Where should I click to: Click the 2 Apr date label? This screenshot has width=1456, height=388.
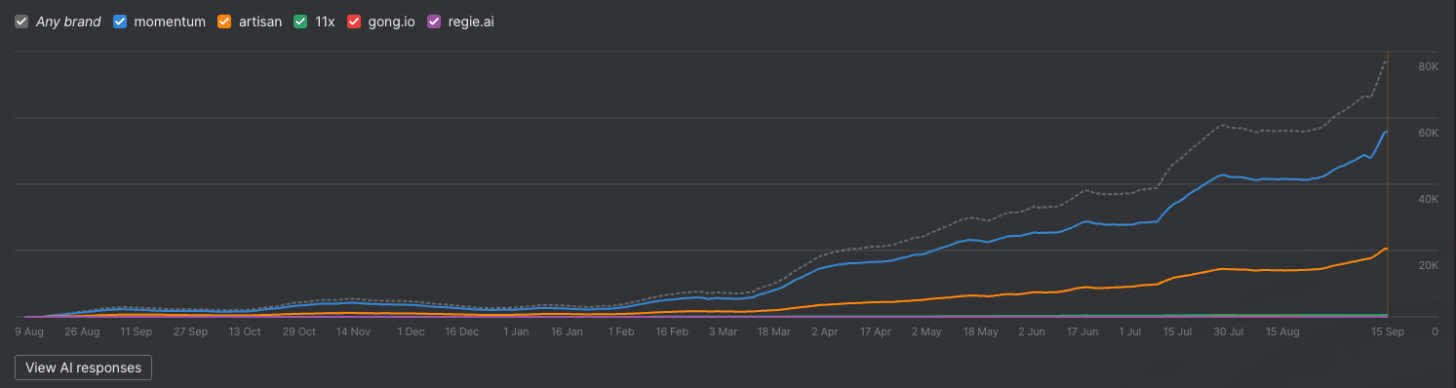click(x=826, y=331)
